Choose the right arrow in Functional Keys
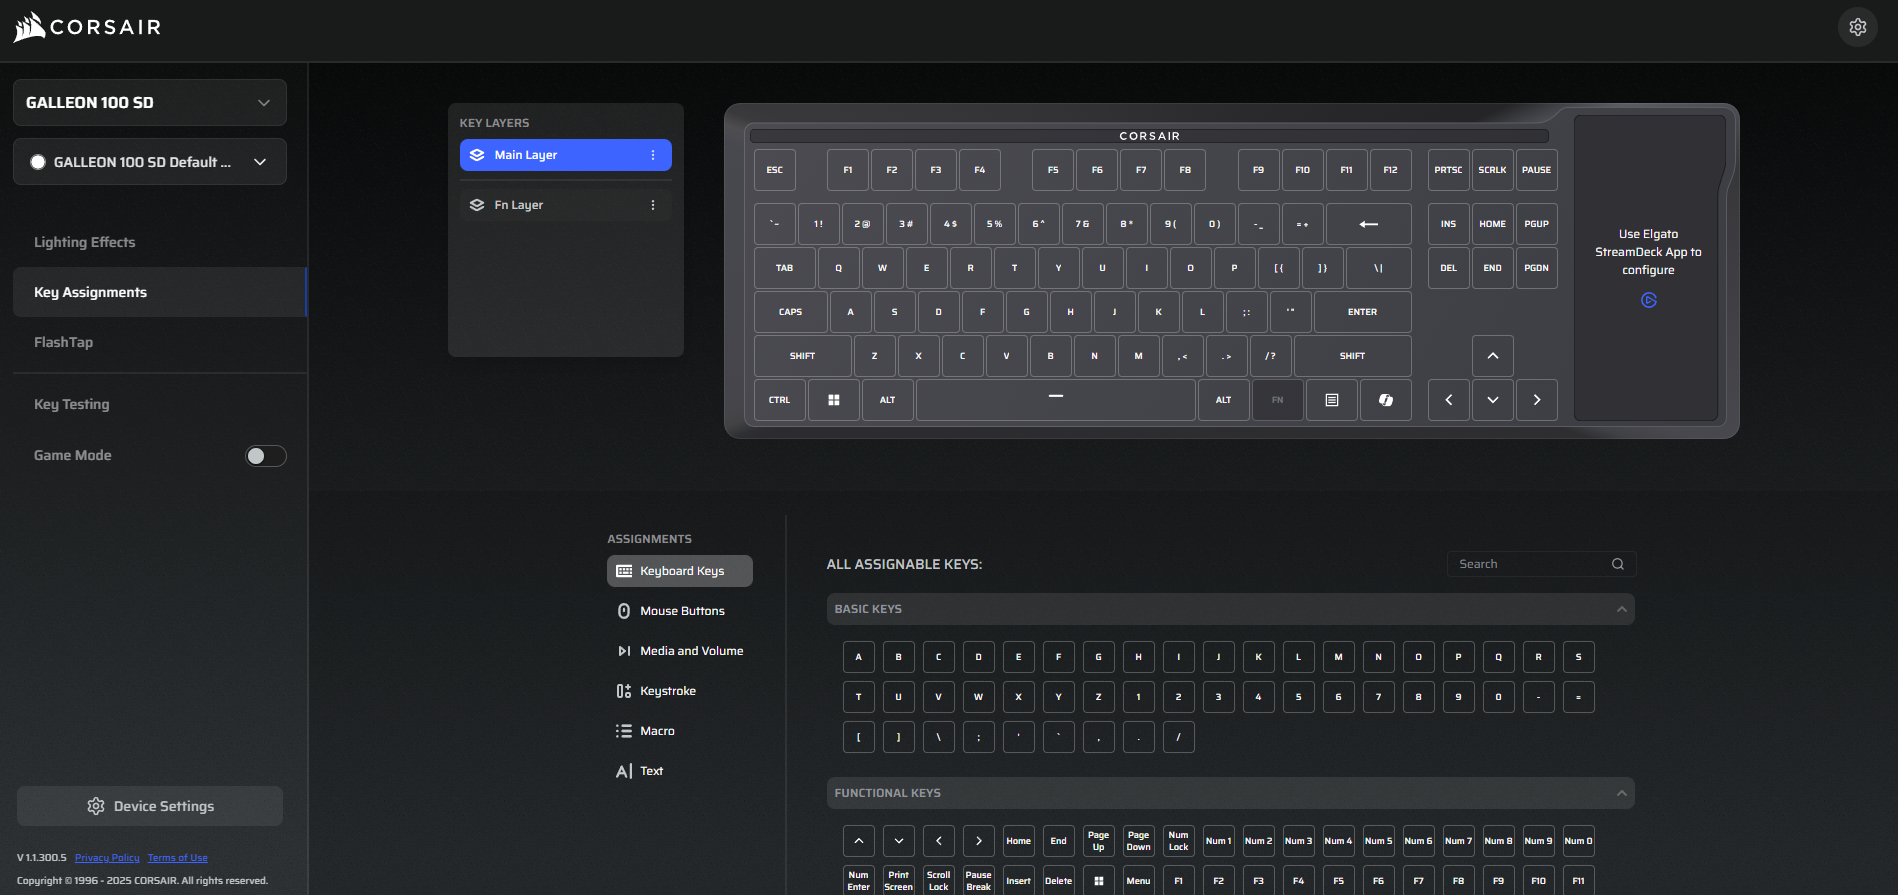The image size is (1898, 895). pyautogui.click(x=978, y=841)
